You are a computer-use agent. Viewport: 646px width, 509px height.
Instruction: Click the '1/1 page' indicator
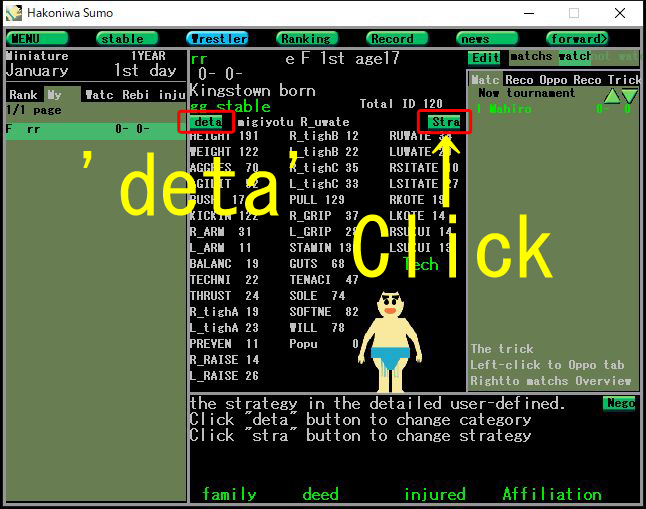pyautogui.click(x=33, y=110)
